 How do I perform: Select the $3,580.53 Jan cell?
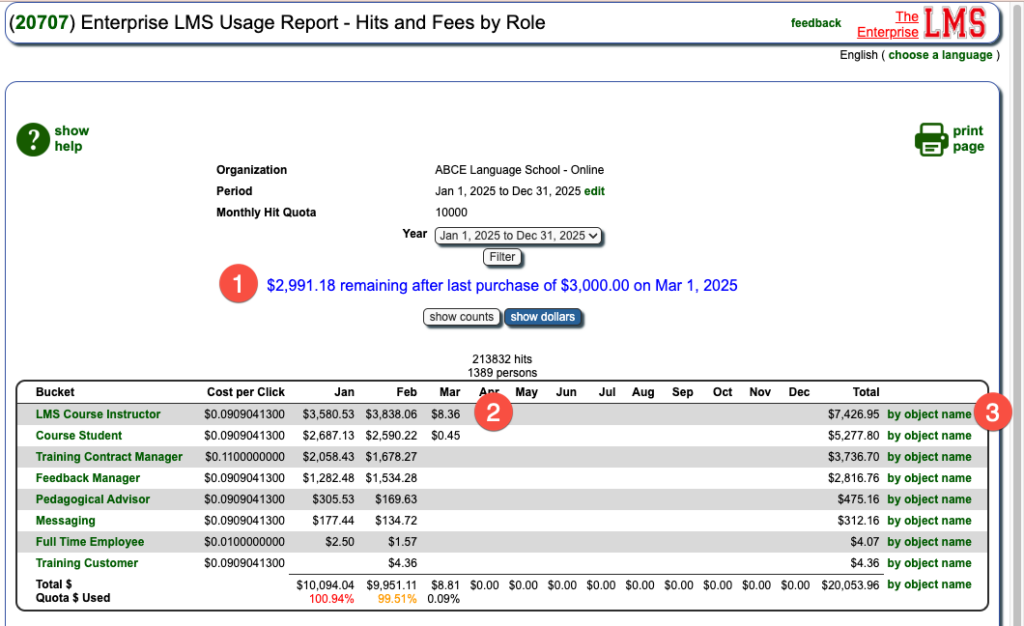pyautogui.click(x=328, y=415)
